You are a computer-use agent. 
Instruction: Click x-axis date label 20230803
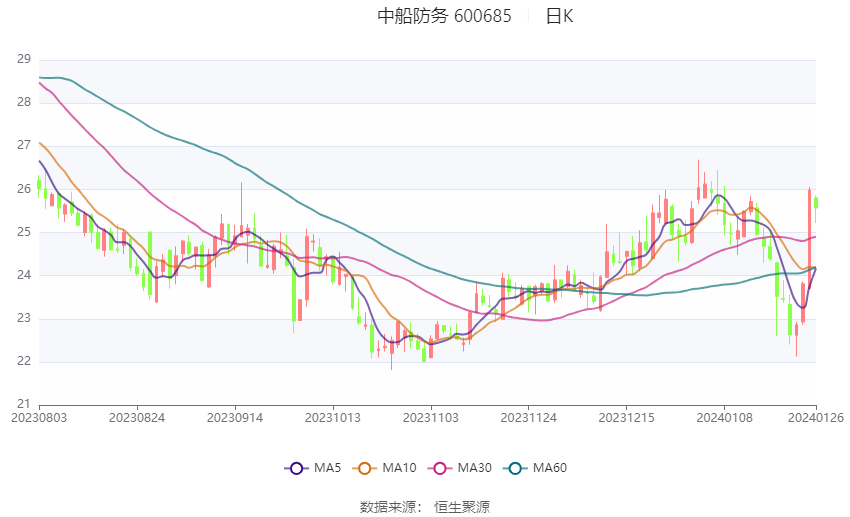click(x=39, y=418)
